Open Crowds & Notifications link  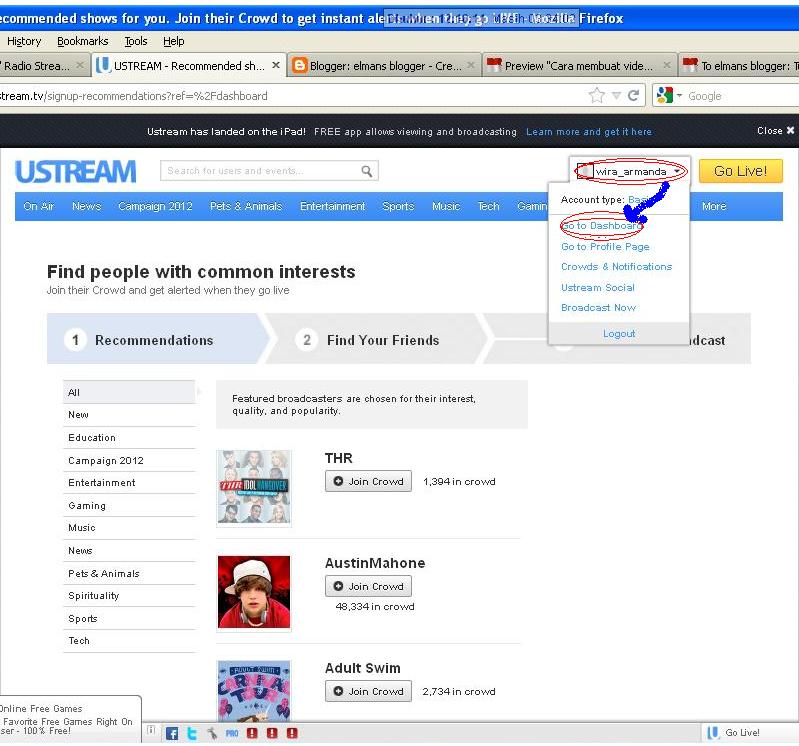click(x=616, y=267)
